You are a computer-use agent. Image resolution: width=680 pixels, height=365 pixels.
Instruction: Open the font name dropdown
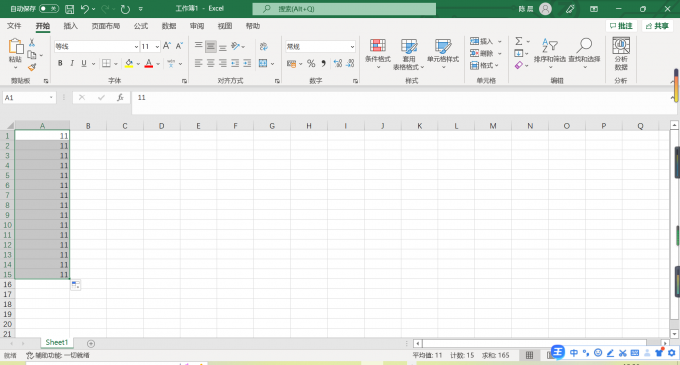coord(136,46)
